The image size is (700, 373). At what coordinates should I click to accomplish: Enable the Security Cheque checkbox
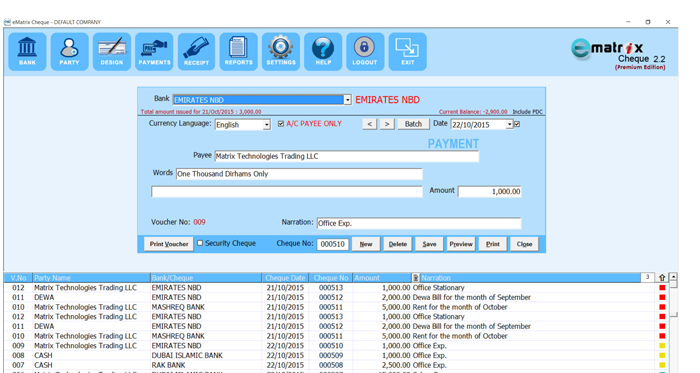tap(200, 243)
